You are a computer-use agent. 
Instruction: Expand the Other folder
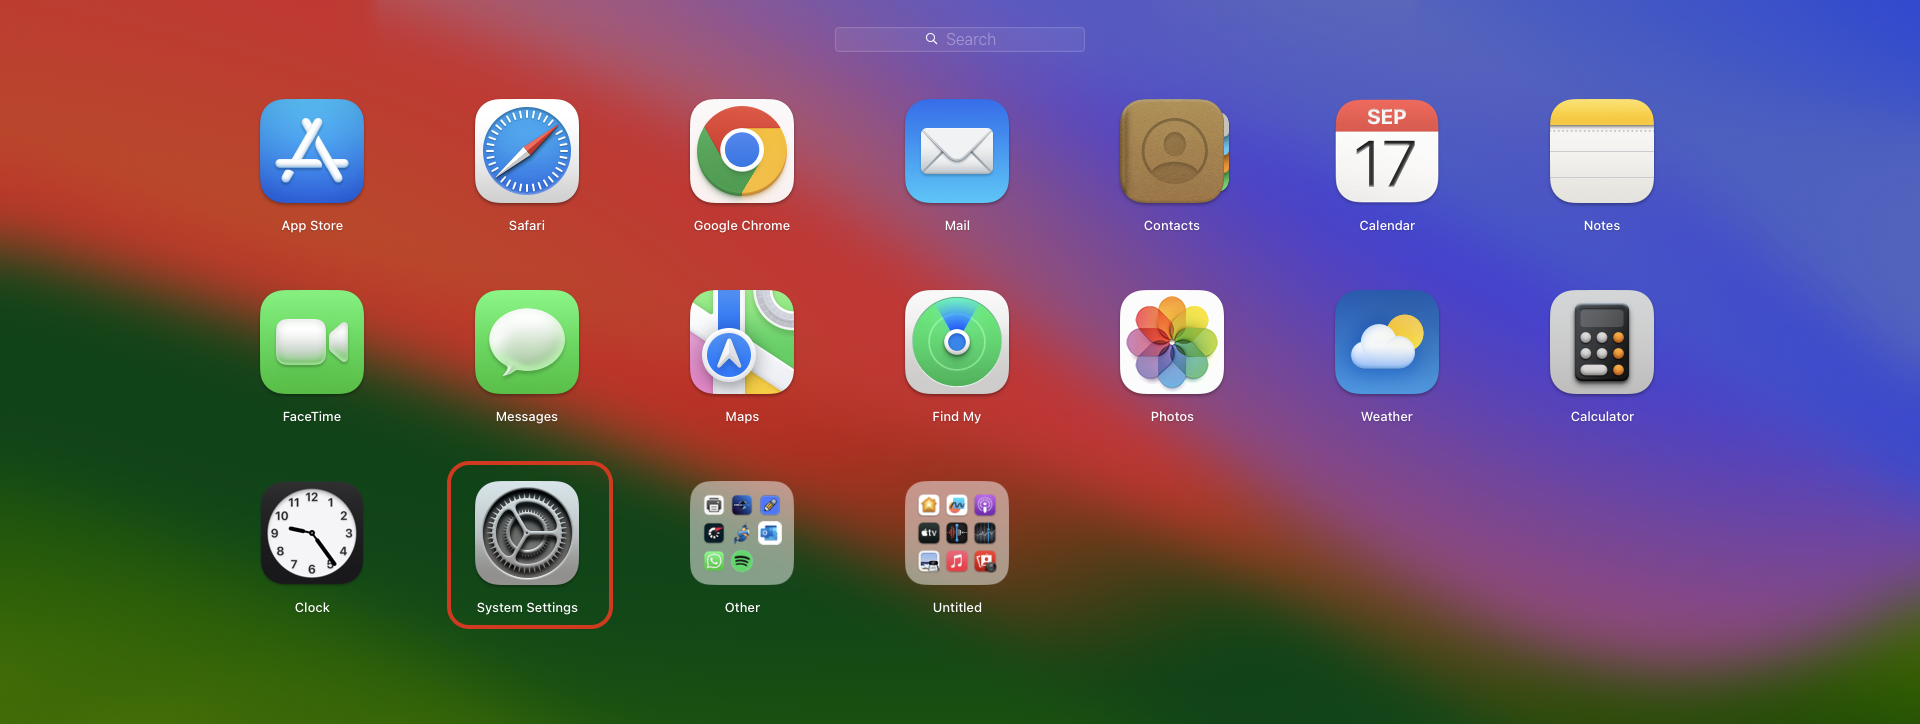coord(742,533)
